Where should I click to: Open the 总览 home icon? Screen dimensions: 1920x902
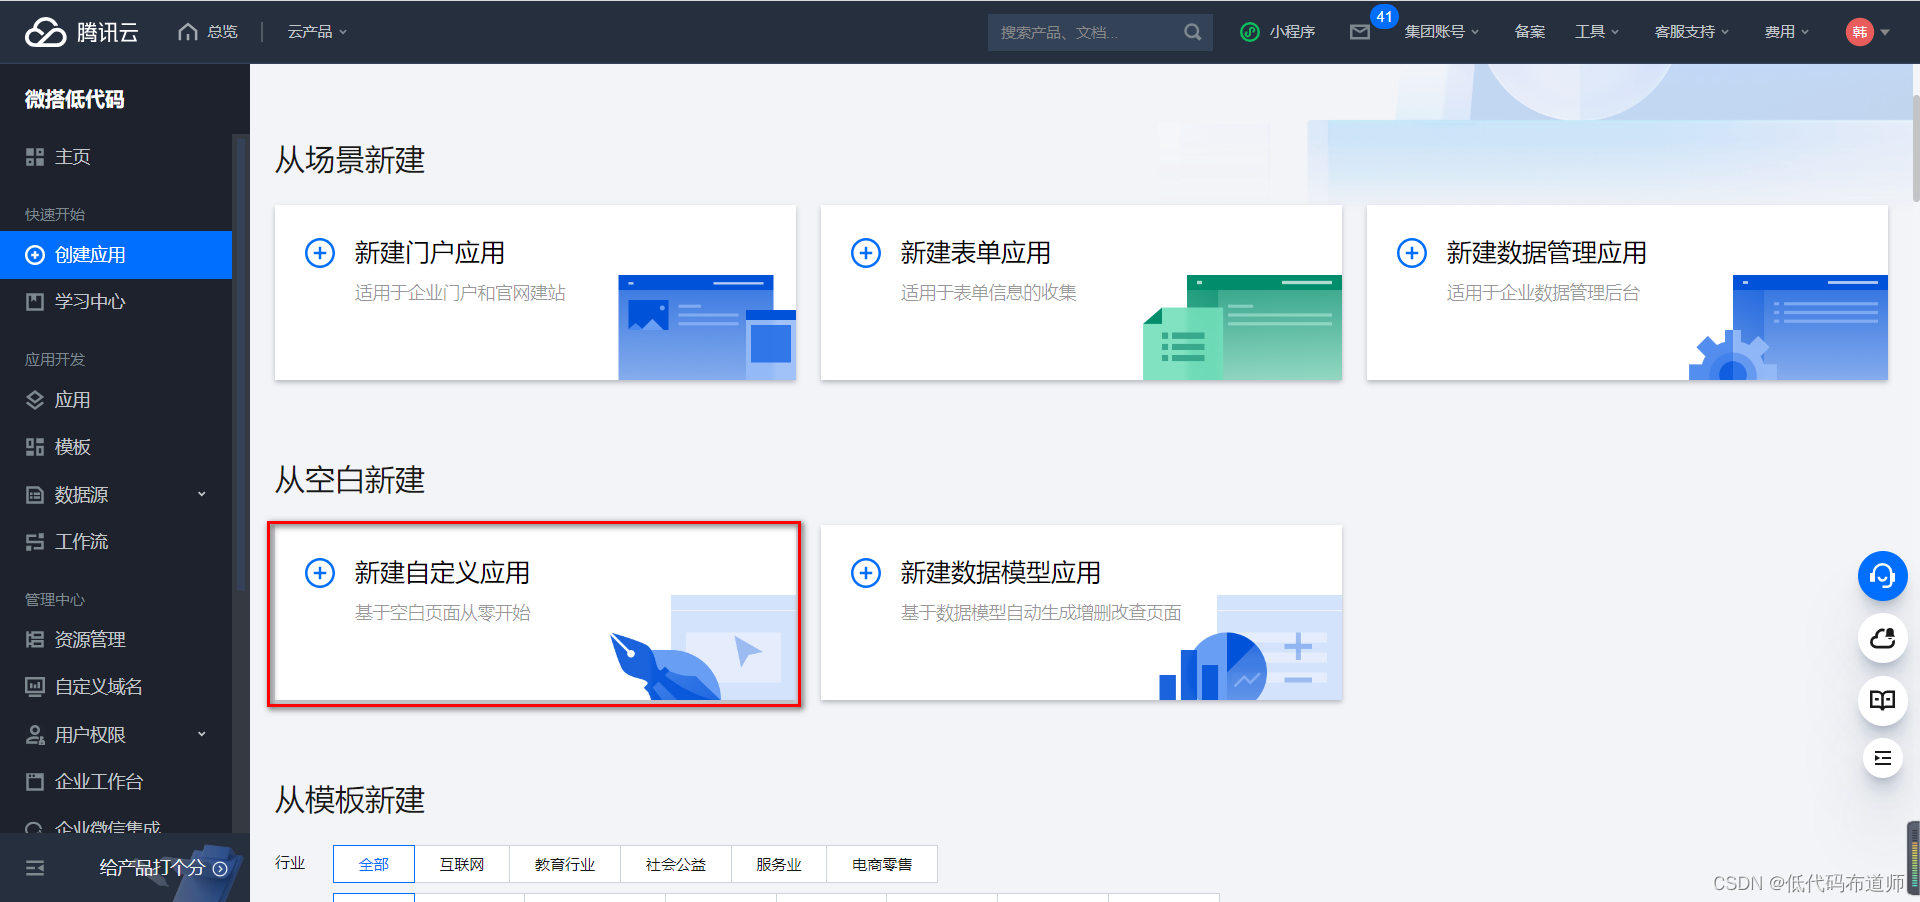pos(188,32)
